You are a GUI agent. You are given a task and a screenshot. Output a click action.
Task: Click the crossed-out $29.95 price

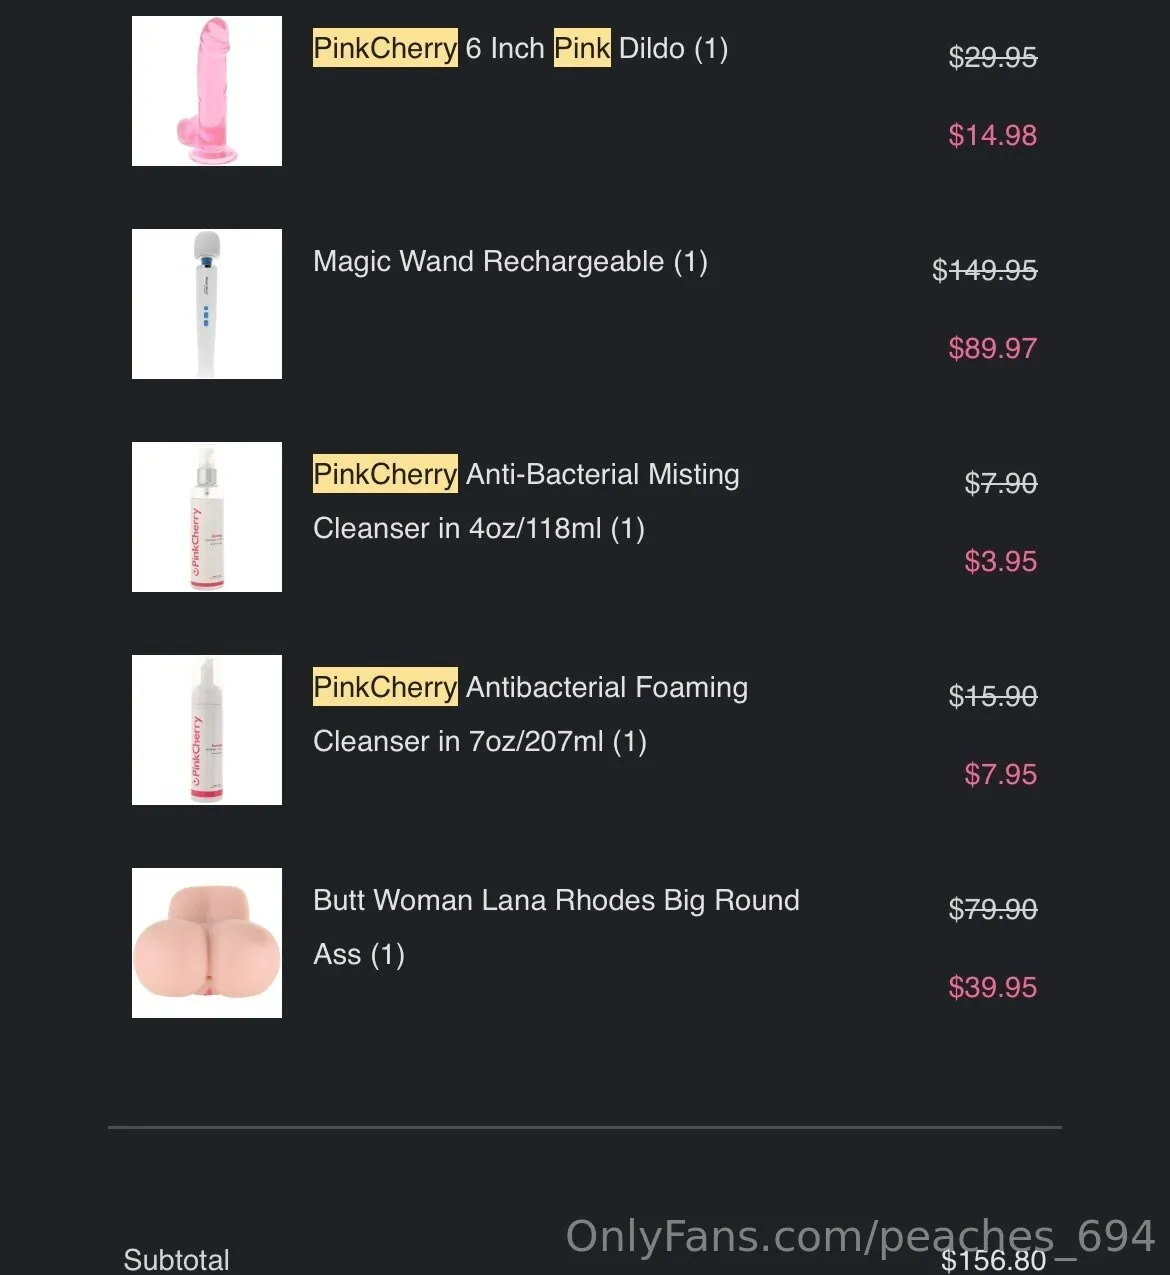pos(992,57)
